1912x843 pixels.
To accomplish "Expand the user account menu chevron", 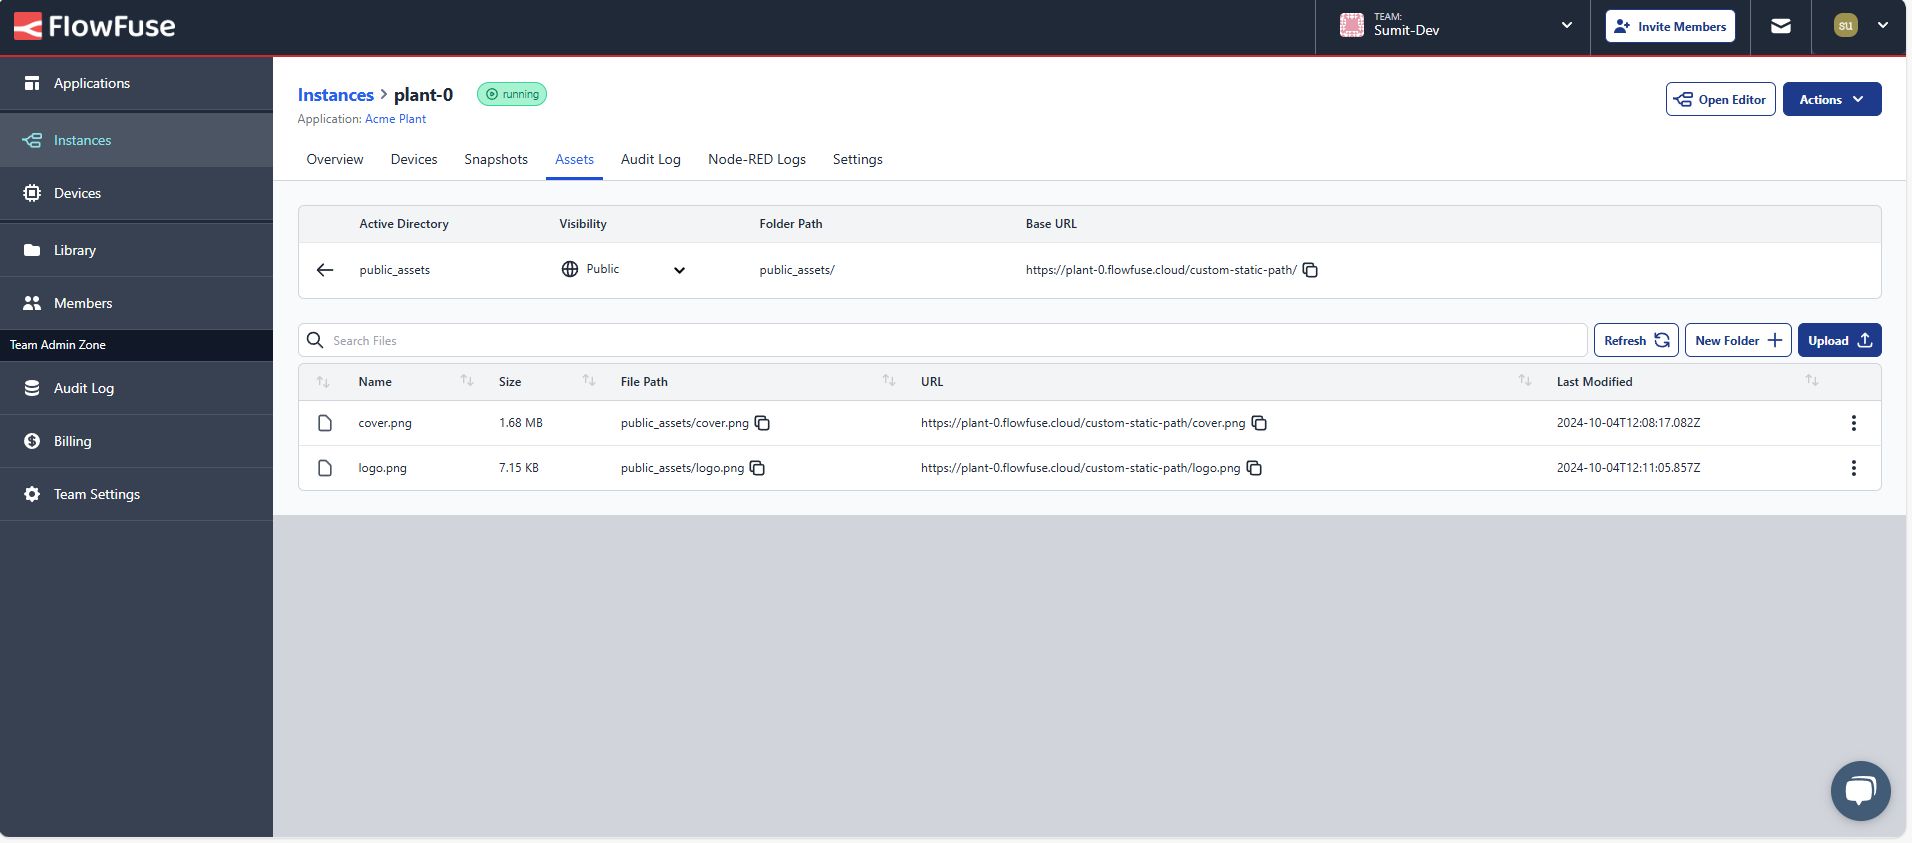I will (x=1883, y=26).
